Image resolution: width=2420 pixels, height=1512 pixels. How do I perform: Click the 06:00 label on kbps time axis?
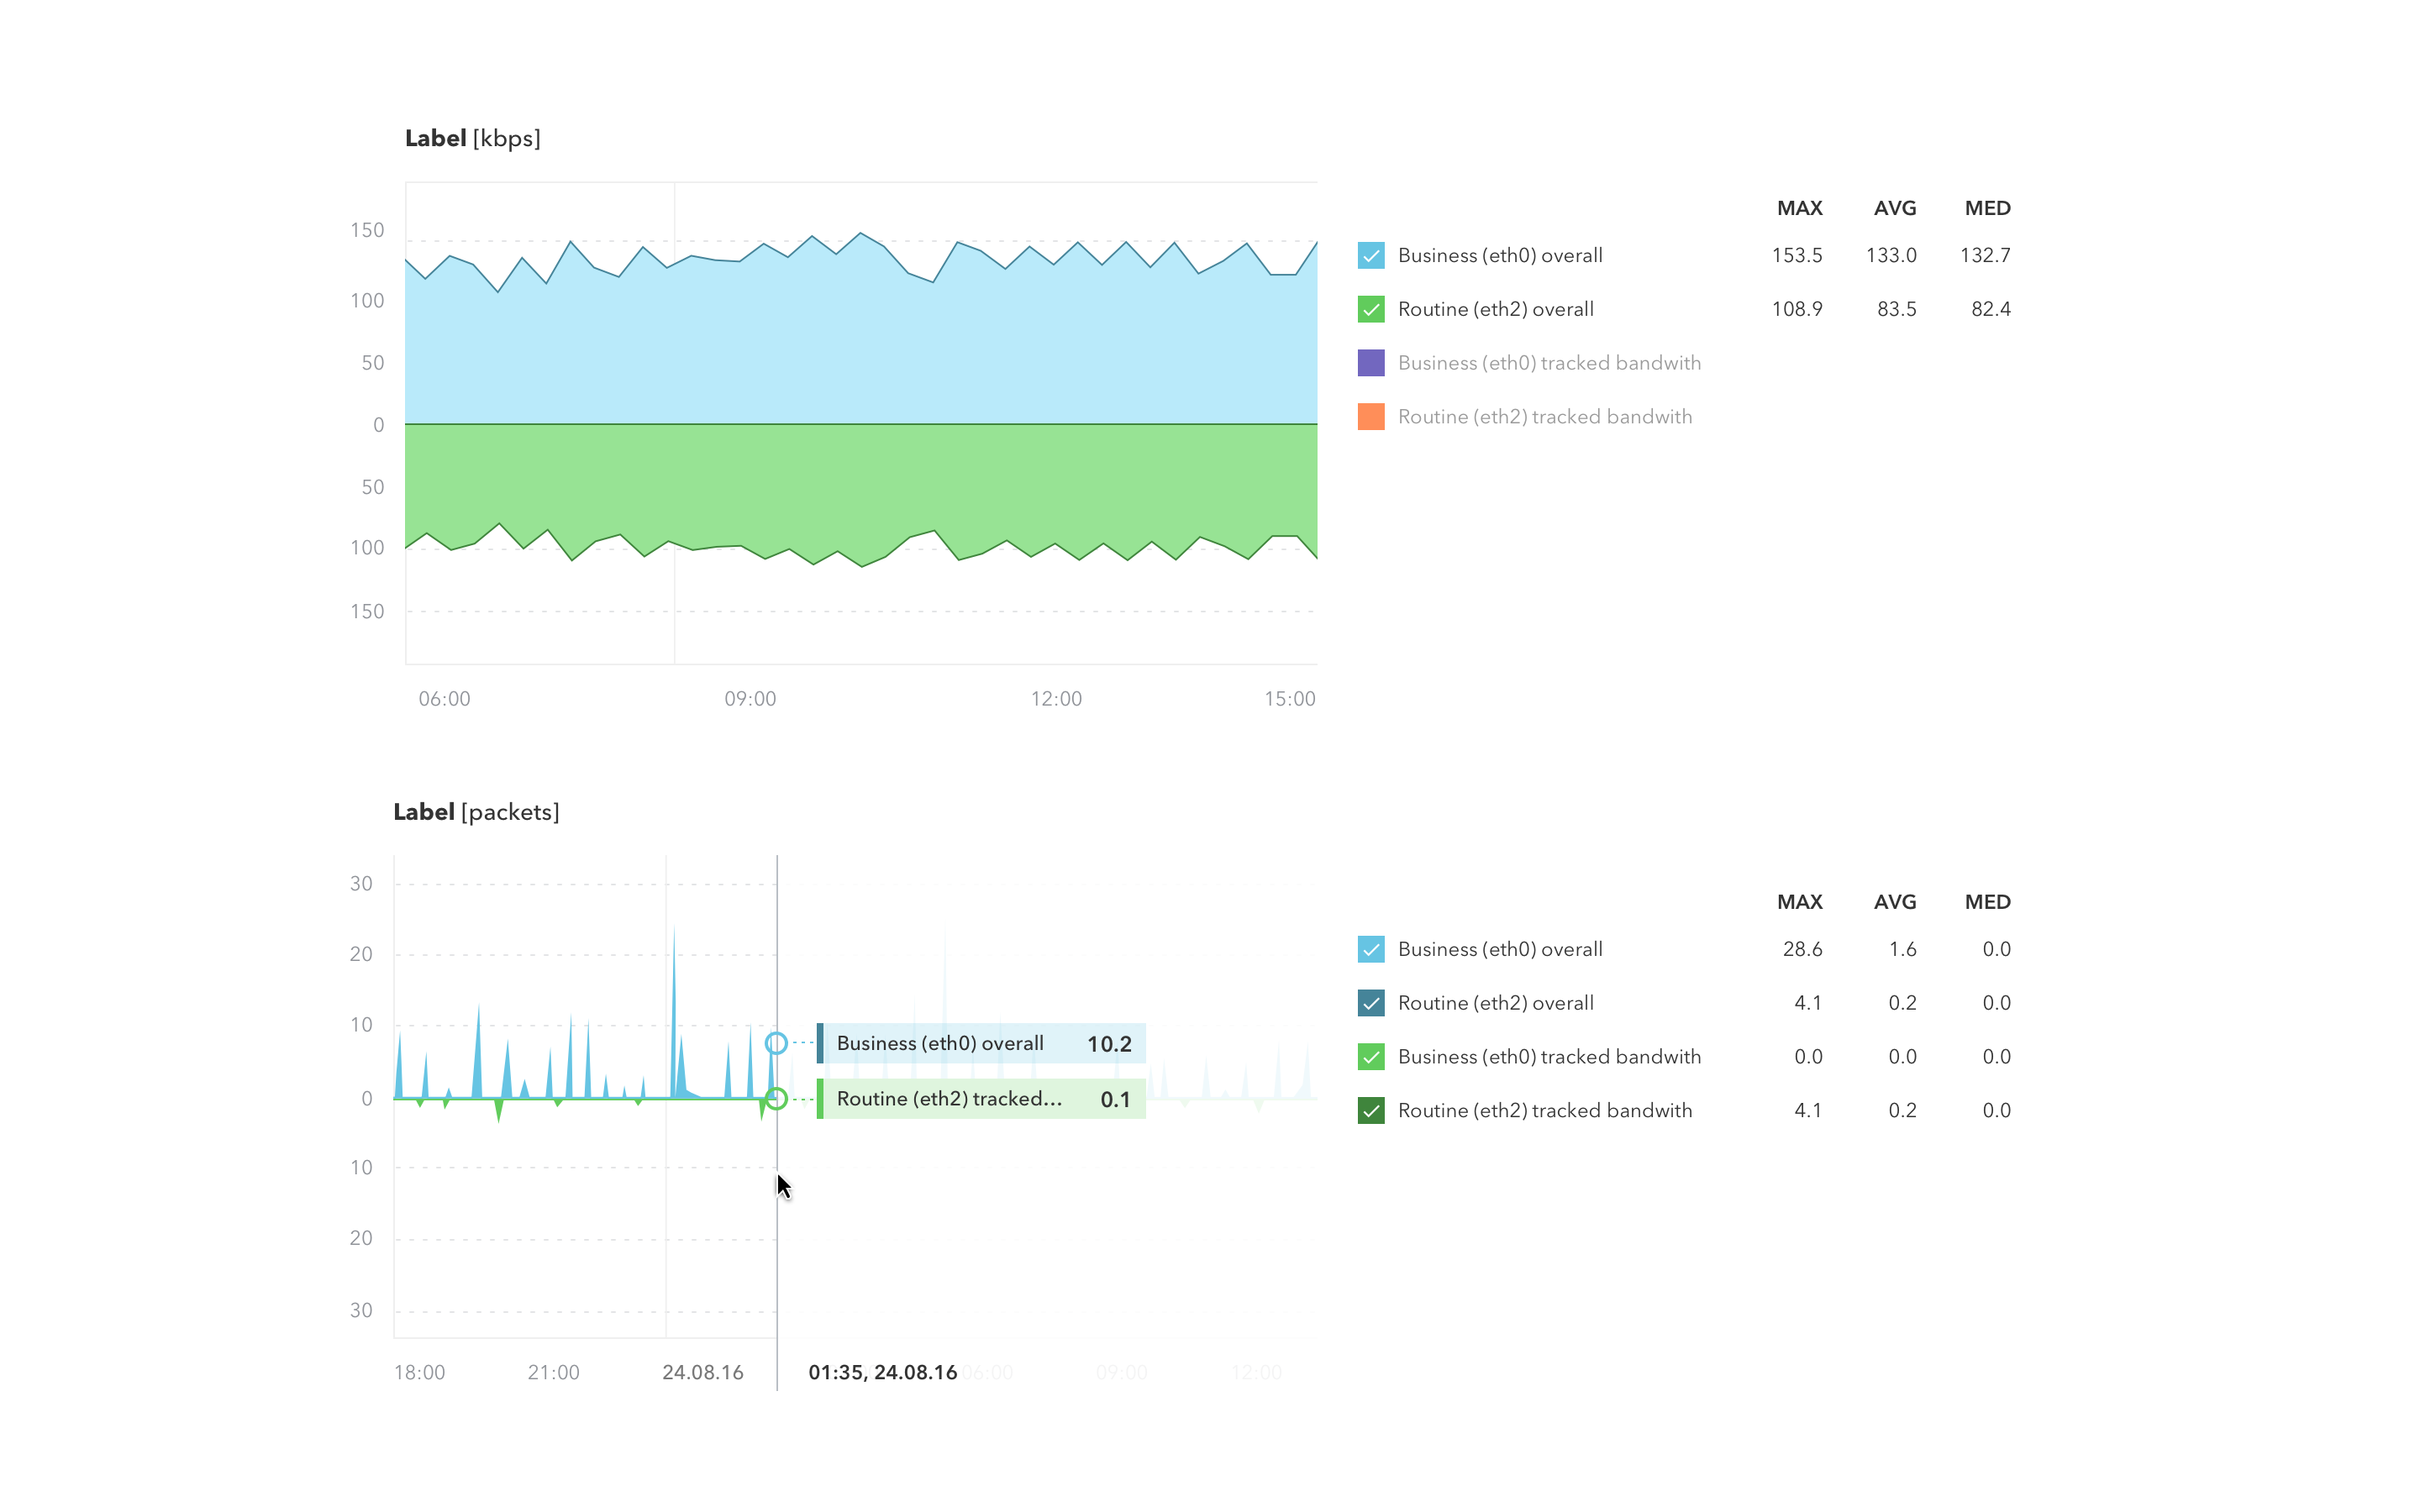coord(444,699)
